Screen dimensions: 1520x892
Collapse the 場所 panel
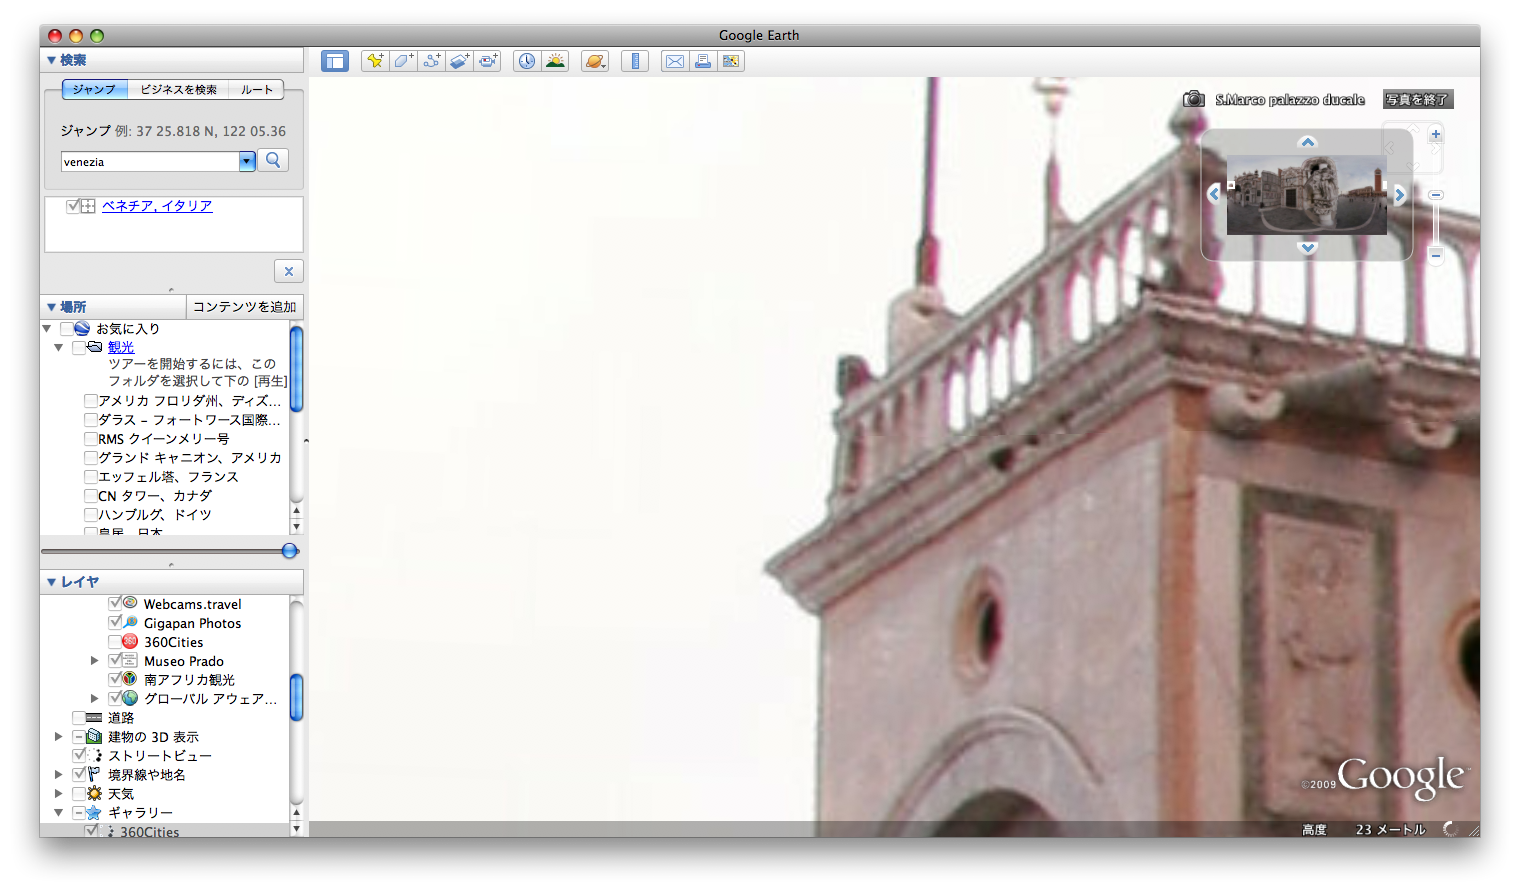coord(51,307)
